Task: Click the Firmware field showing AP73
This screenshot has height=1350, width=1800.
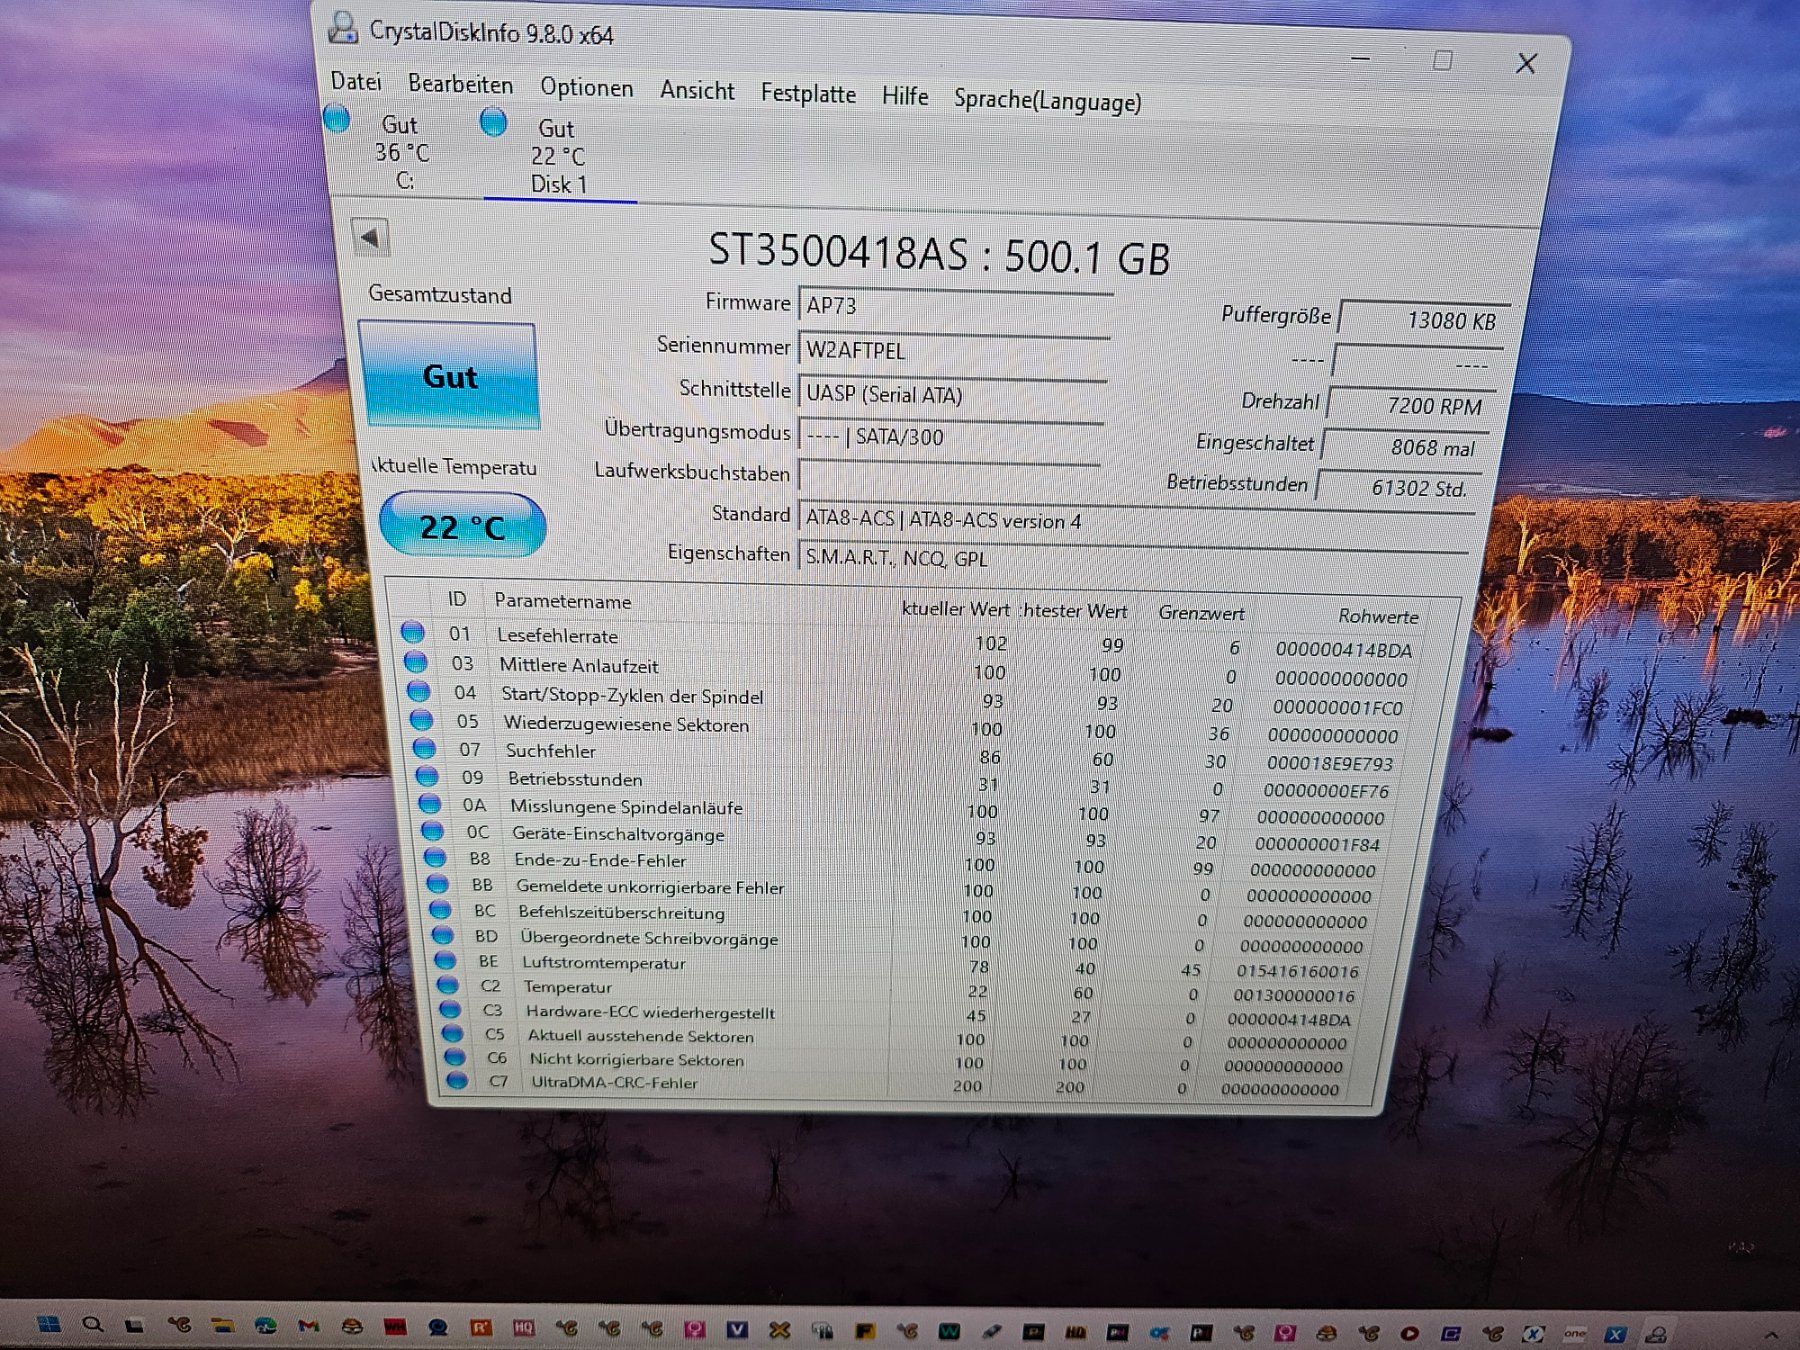Action: (x=955, y=306)
